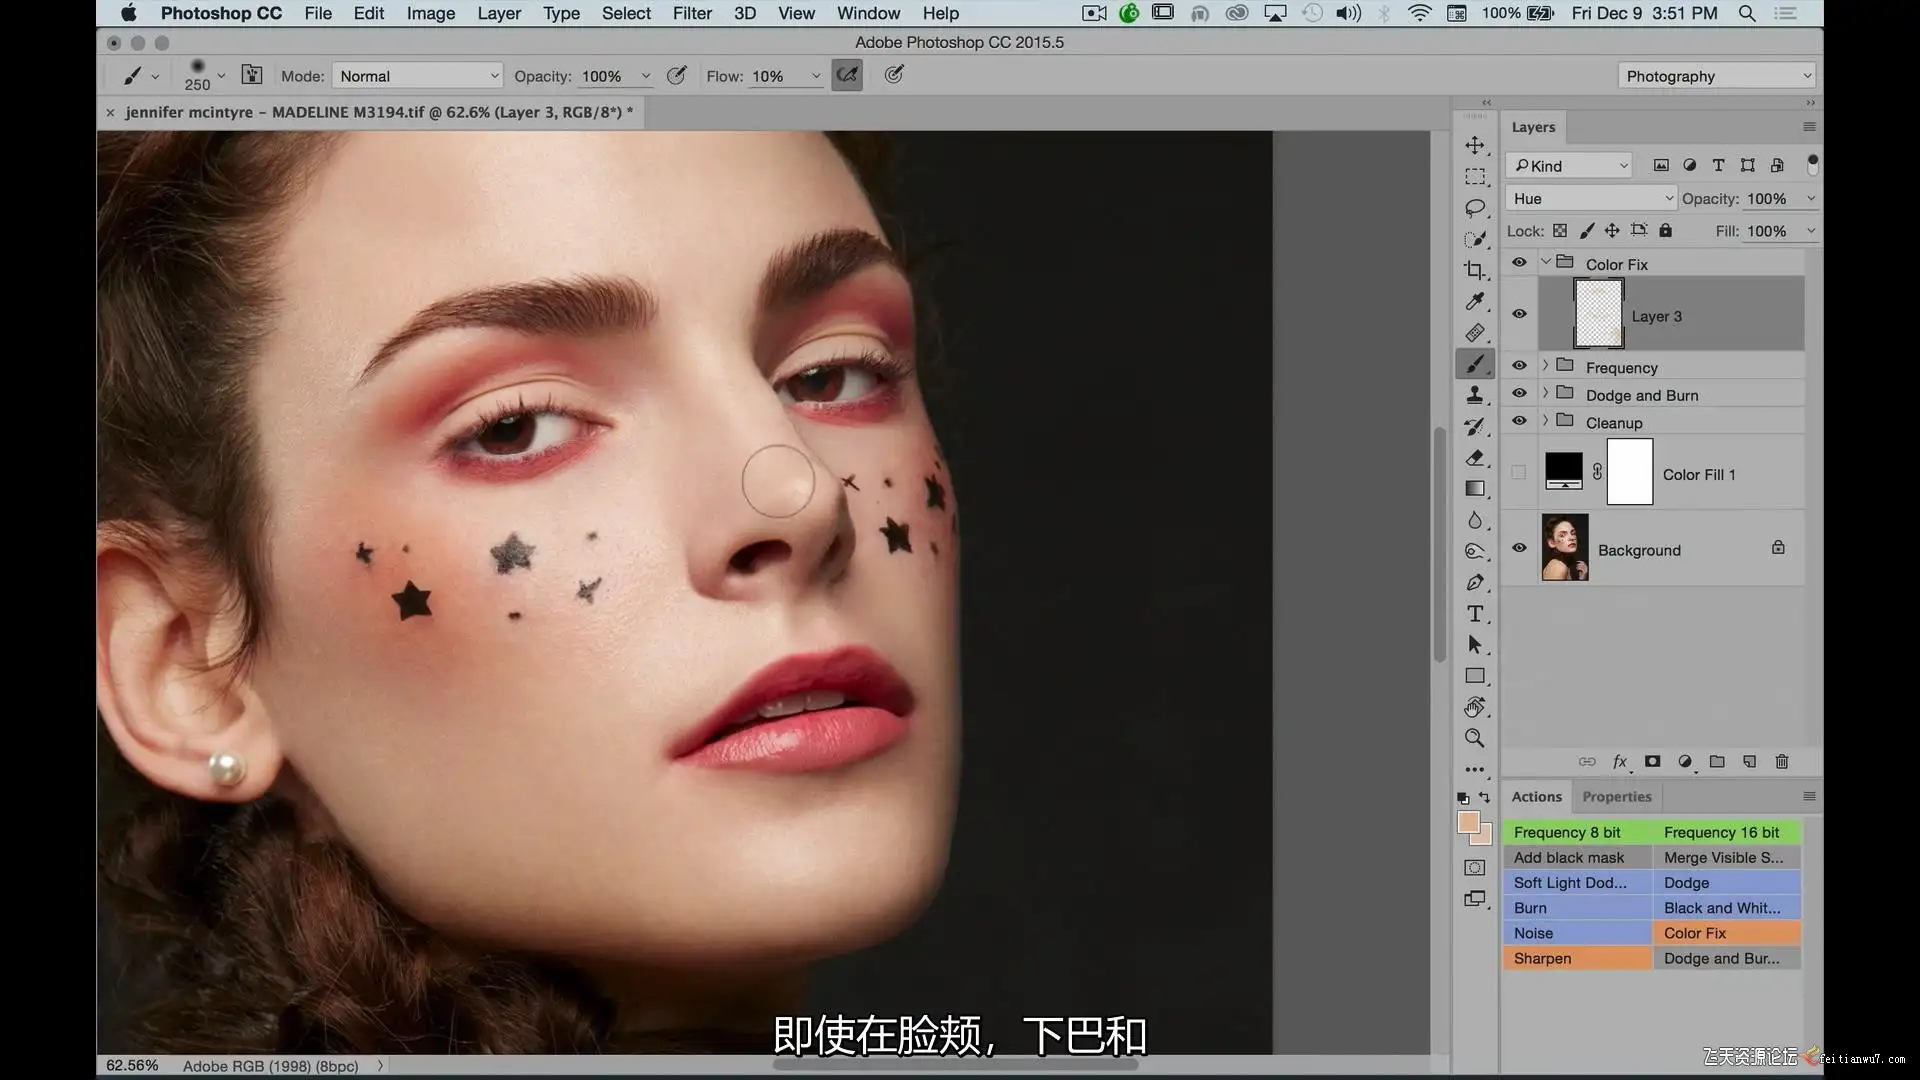This screenshot has height=1080, width=1920.
Task: Create a new layer via panel icon
Action: 1749,762
